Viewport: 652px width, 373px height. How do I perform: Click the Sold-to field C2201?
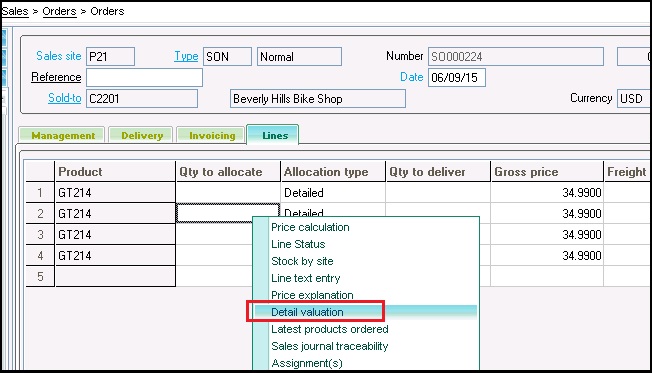tap(142, 99)
